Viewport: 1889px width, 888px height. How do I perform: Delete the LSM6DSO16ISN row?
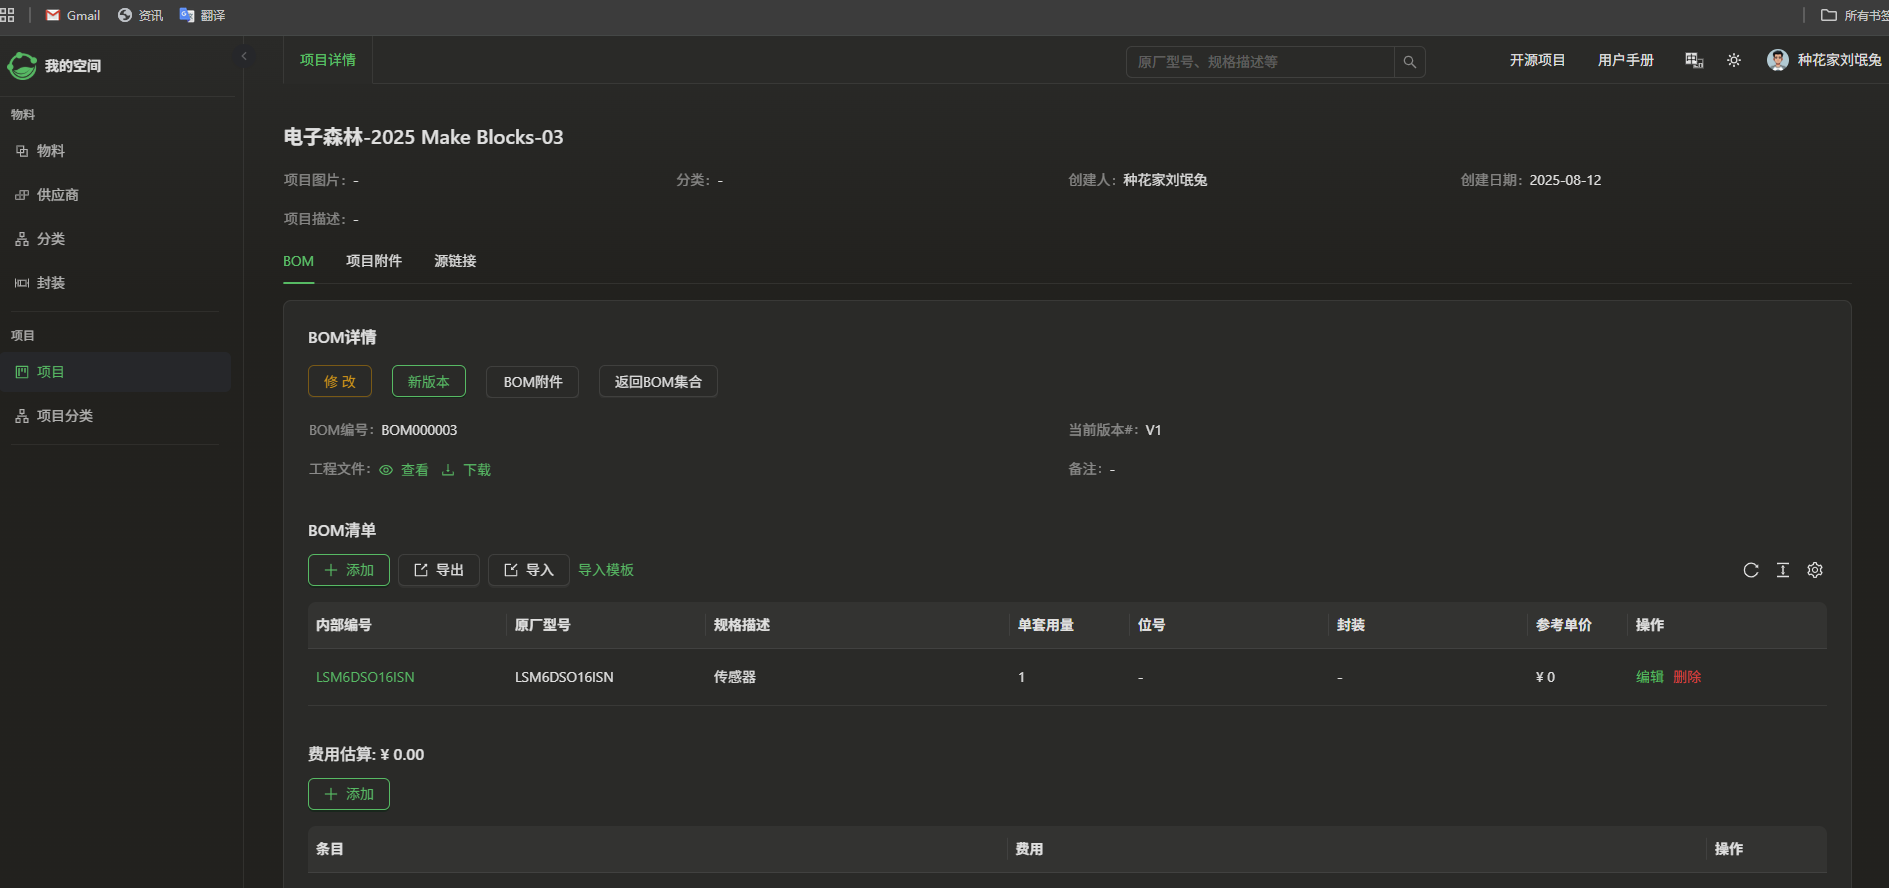[1687, 677]
